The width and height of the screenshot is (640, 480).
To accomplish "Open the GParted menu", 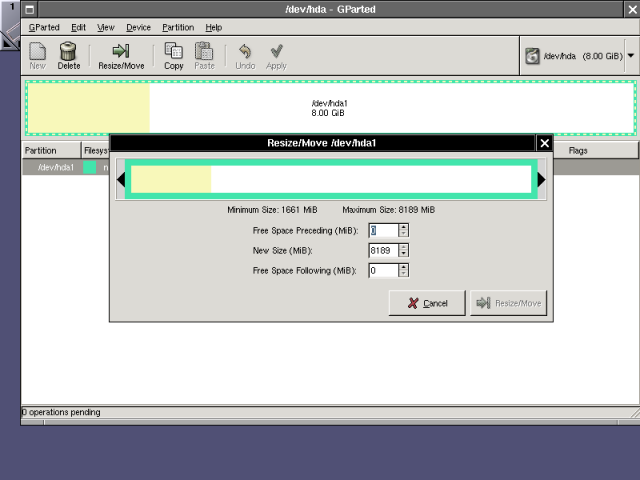I will [44, 27].
